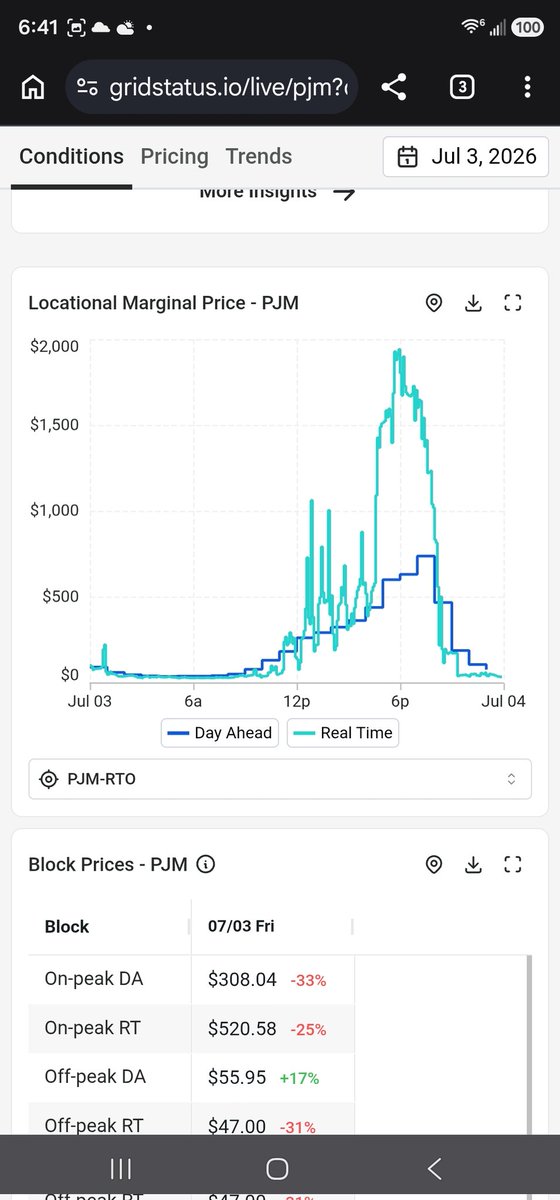Viewport: 560px width, 1200px height.
Task: Open the browser three-dot overflow menu
Action: click(527, 87)
